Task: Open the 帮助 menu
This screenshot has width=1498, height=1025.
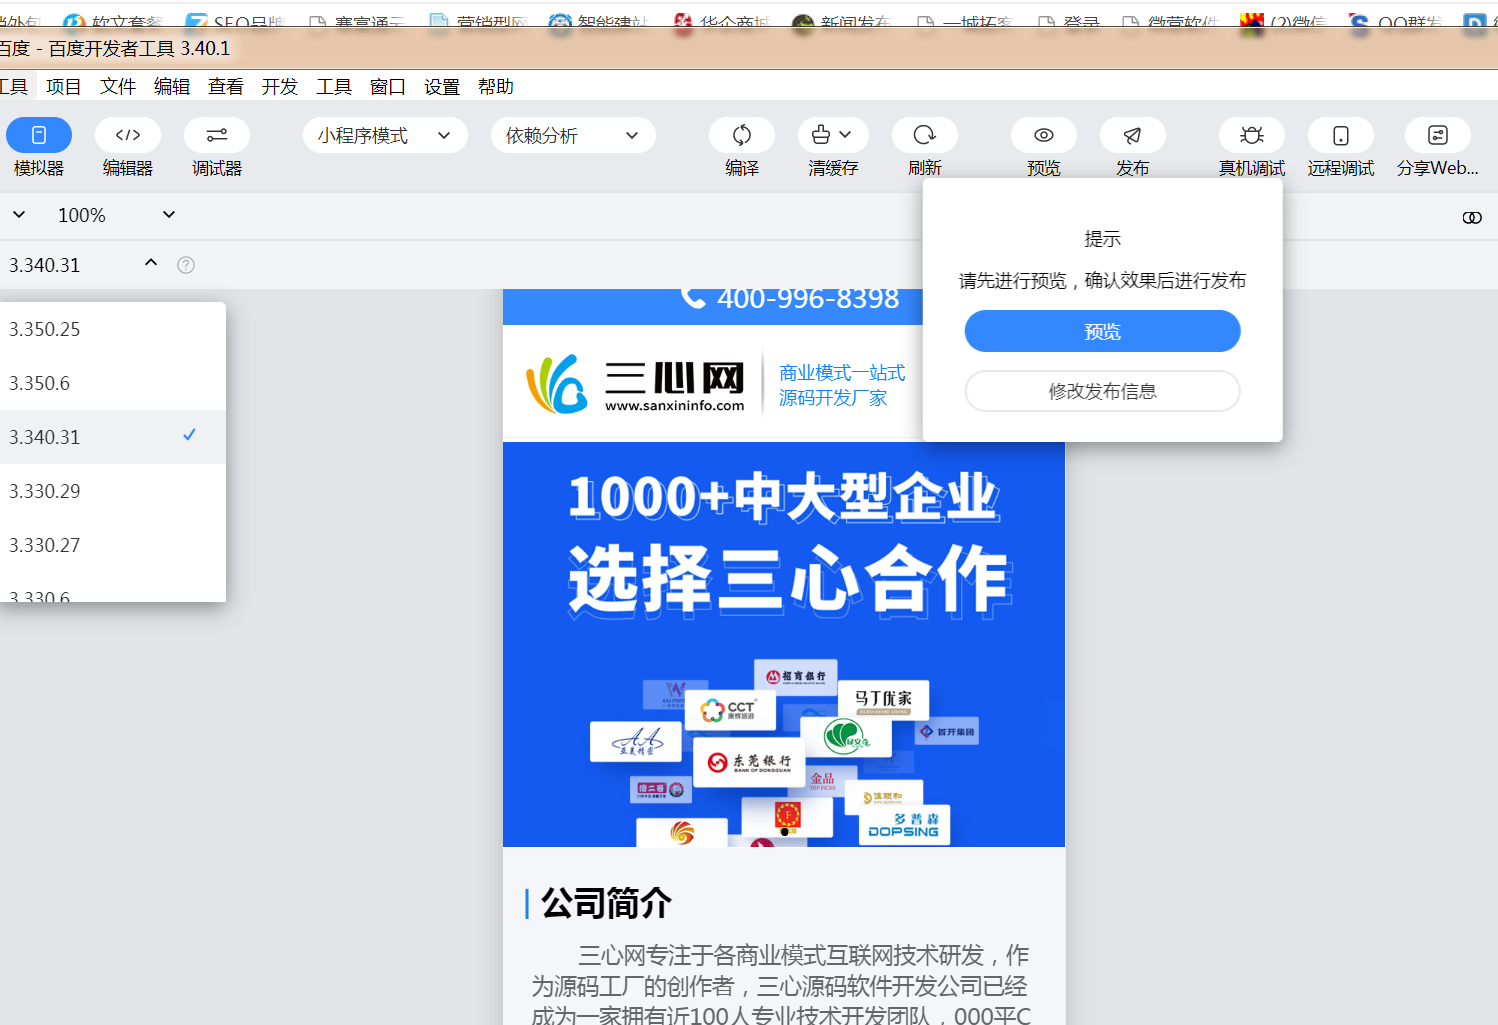Action: tap(496, 87)
